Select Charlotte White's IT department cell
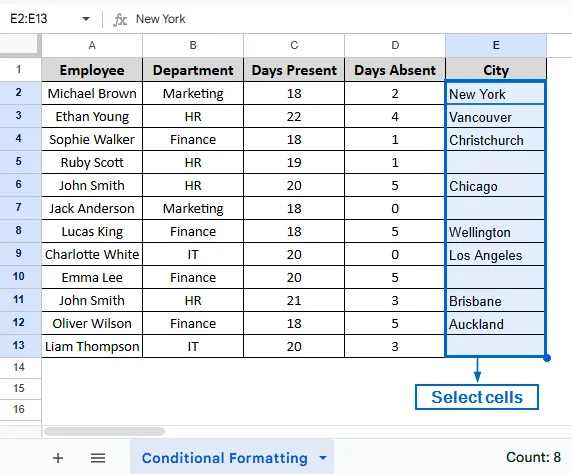572x474 pixels. 193,254
